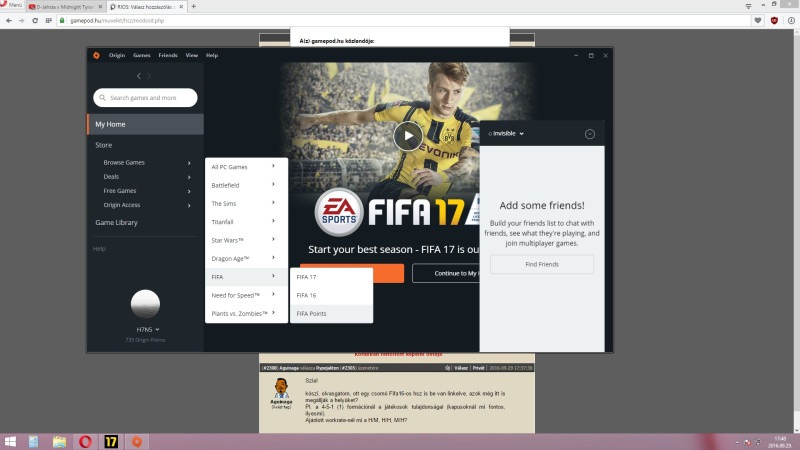Screen dimensions: 800x450
Task: Expand Plants vs. Zombies category
Action: (x=246, y=314)
